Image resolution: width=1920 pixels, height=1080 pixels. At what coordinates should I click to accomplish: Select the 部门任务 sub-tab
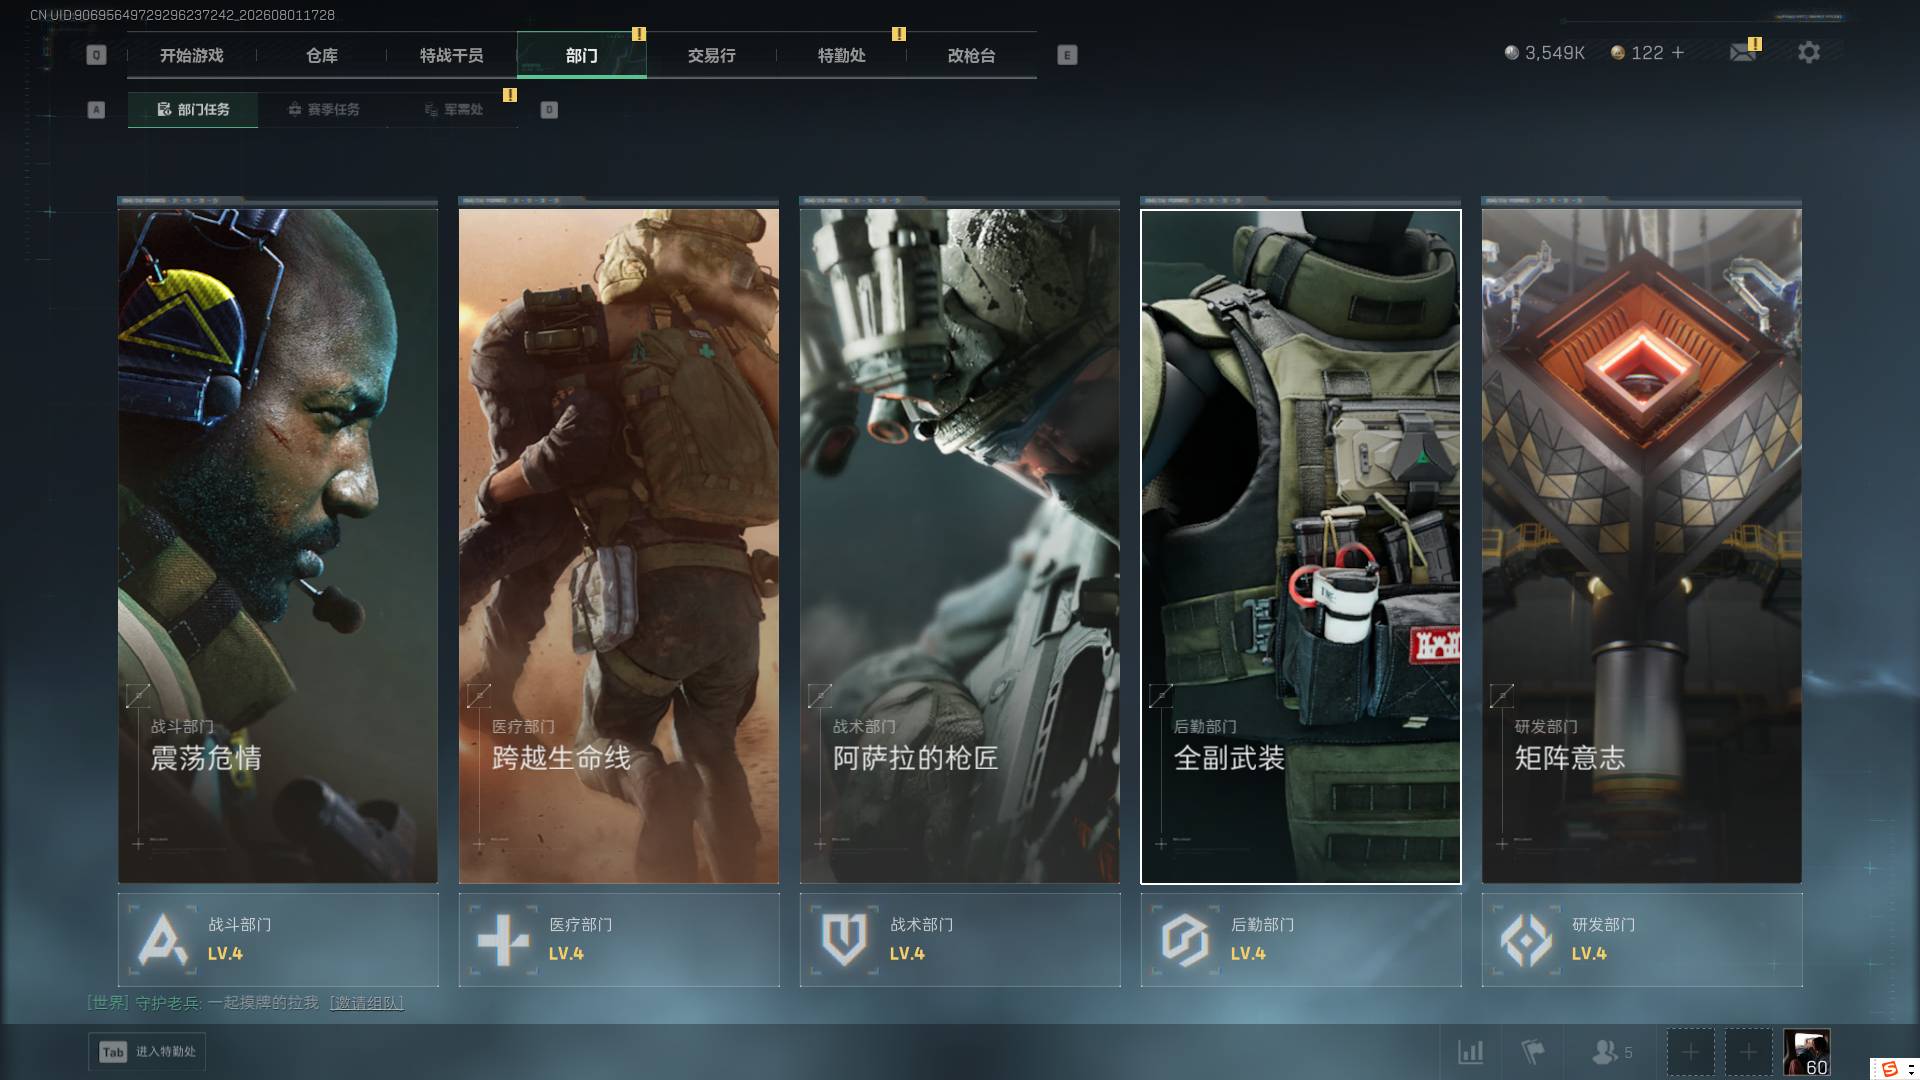(193, 110)
